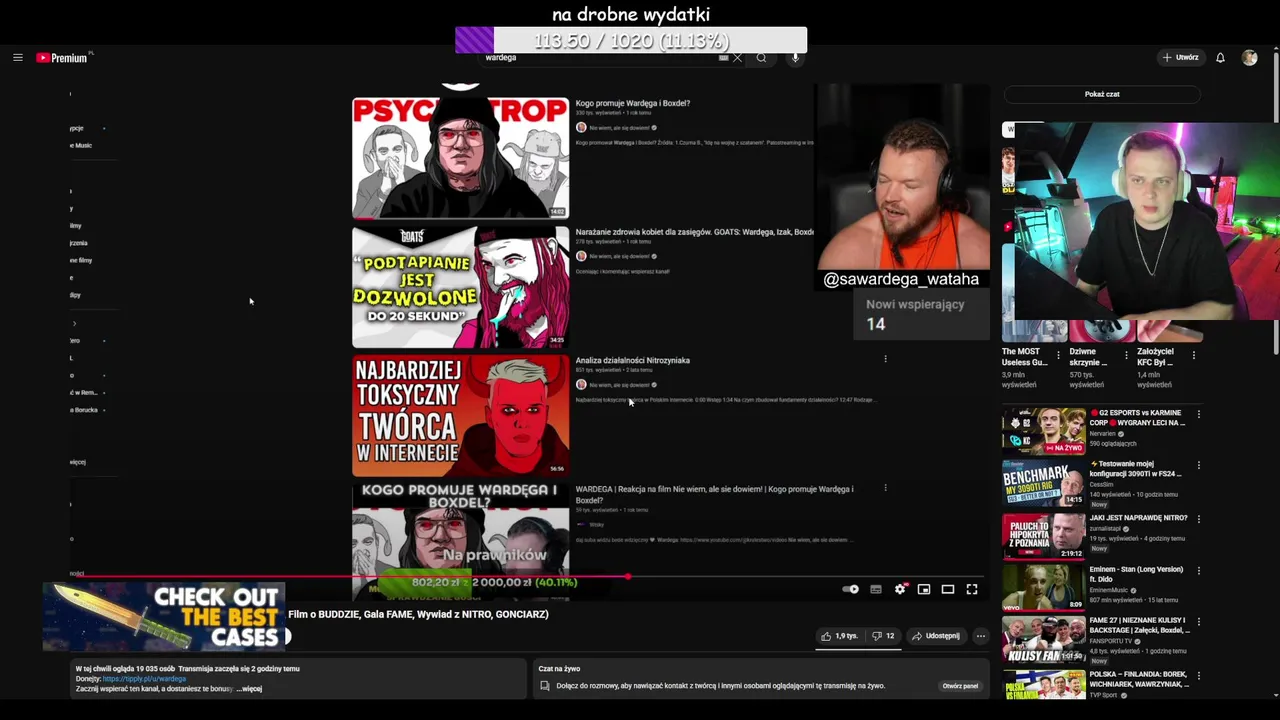Open options for 'Dziwne skrzynie' short
This screenshot has width=1280, height=720.
pos(1126,354)
